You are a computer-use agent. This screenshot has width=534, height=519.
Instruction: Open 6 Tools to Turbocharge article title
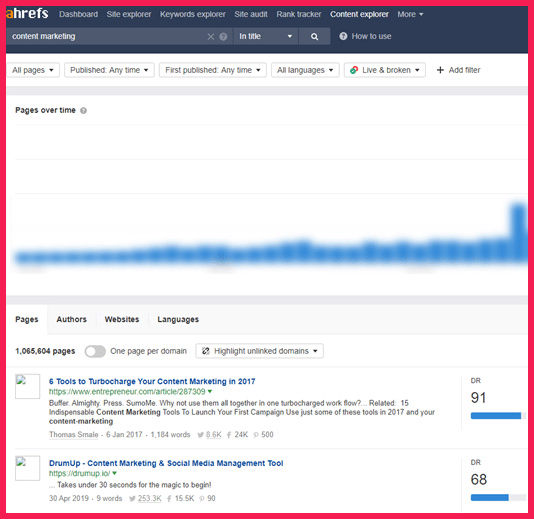[x=152, y=381]
